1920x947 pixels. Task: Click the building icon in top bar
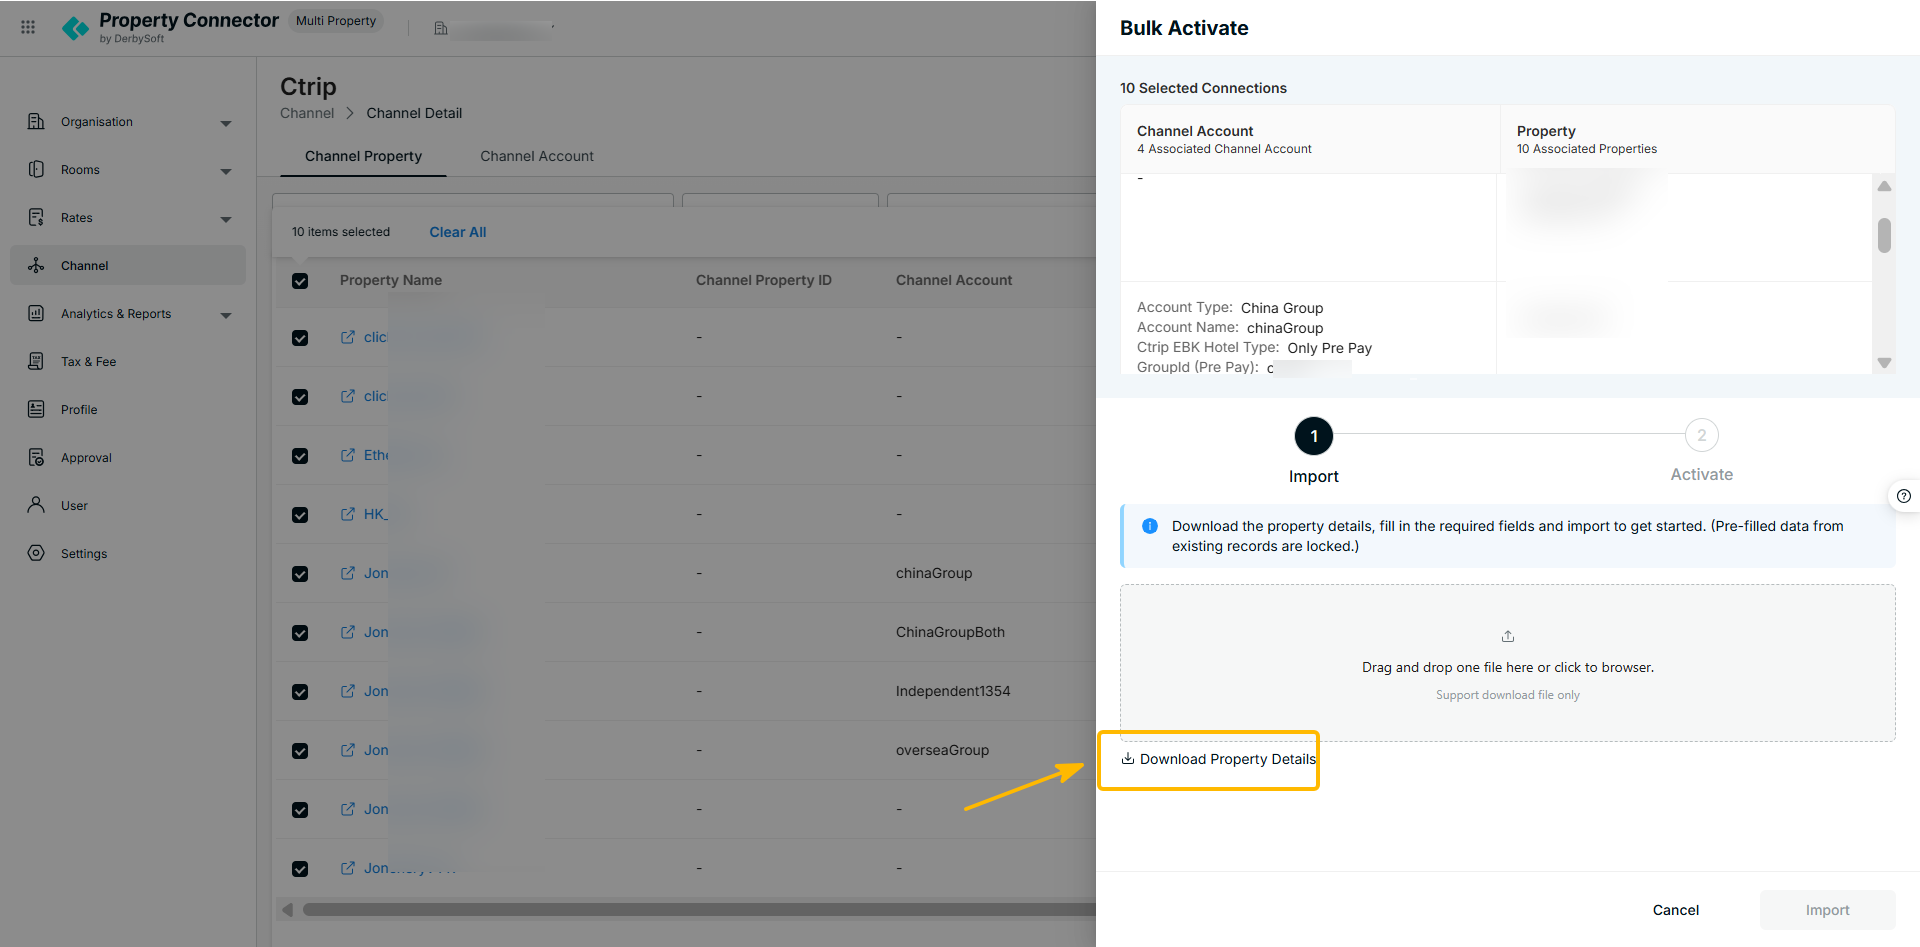(x=440, y=28)
